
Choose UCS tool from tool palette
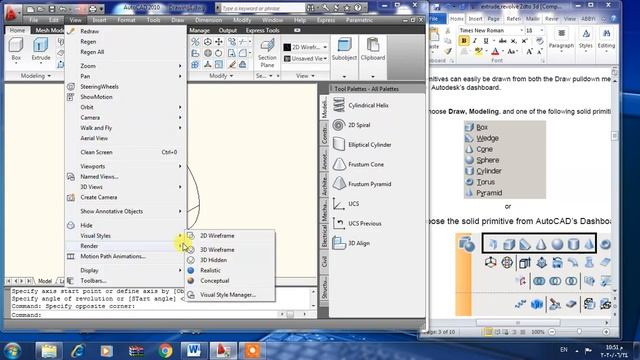pyautogui.click(x=346, y=204)
